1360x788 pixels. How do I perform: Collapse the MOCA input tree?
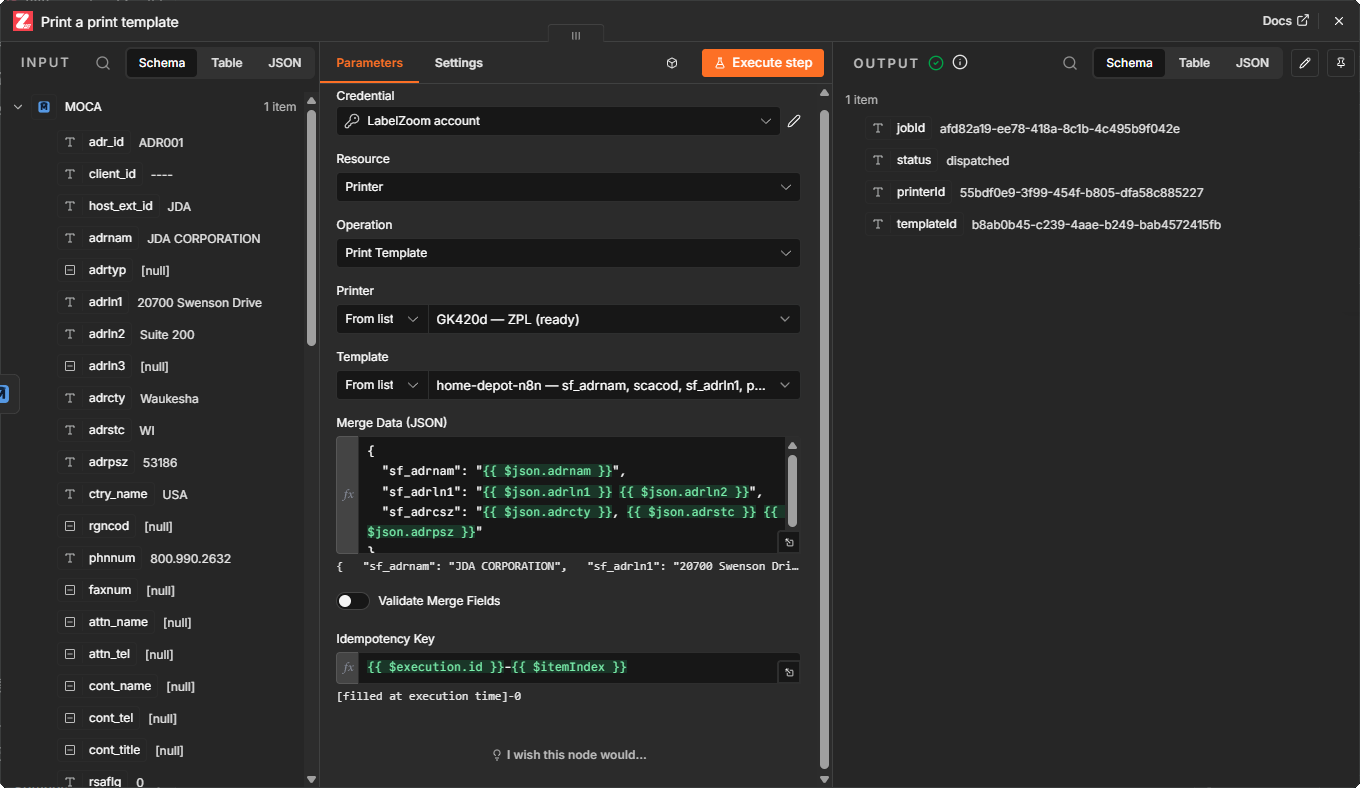18,107
